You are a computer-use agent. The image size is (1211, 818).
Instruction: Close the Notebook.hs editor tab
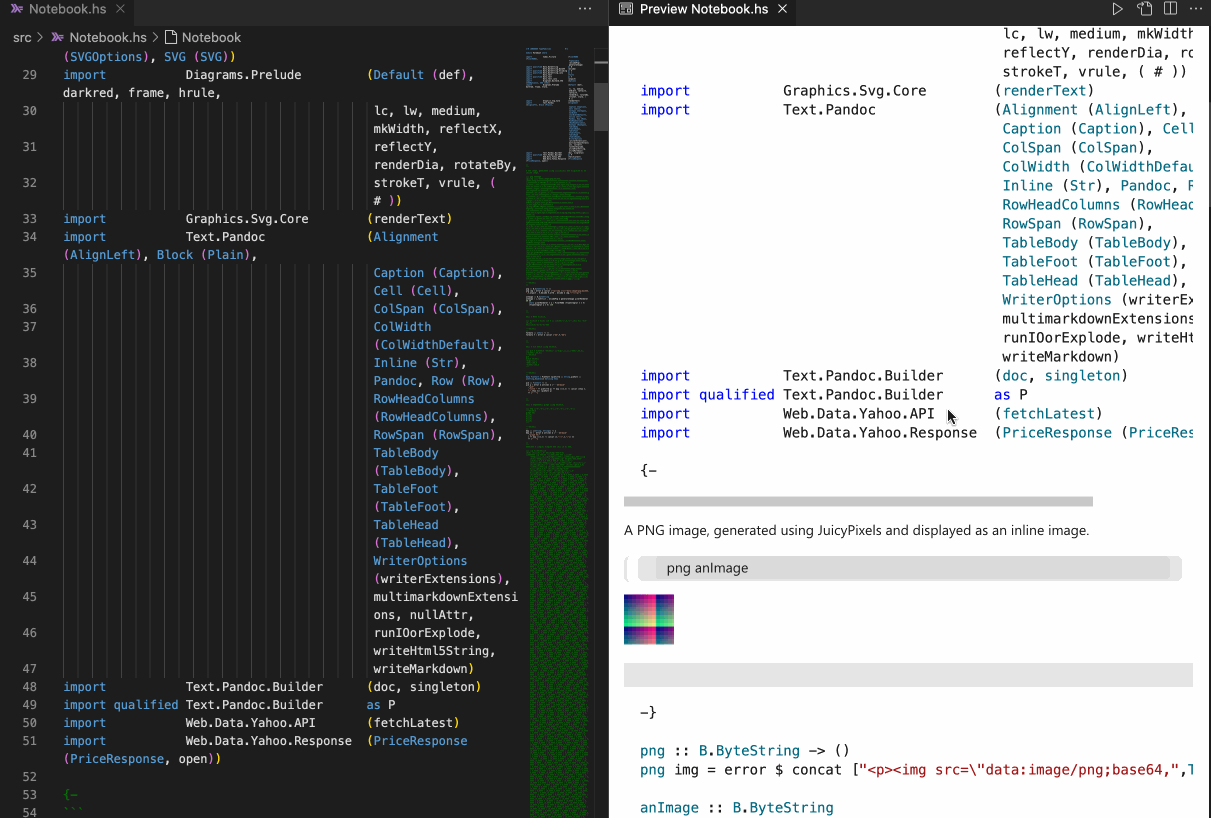pyautogui.click(x=120, y=9)
